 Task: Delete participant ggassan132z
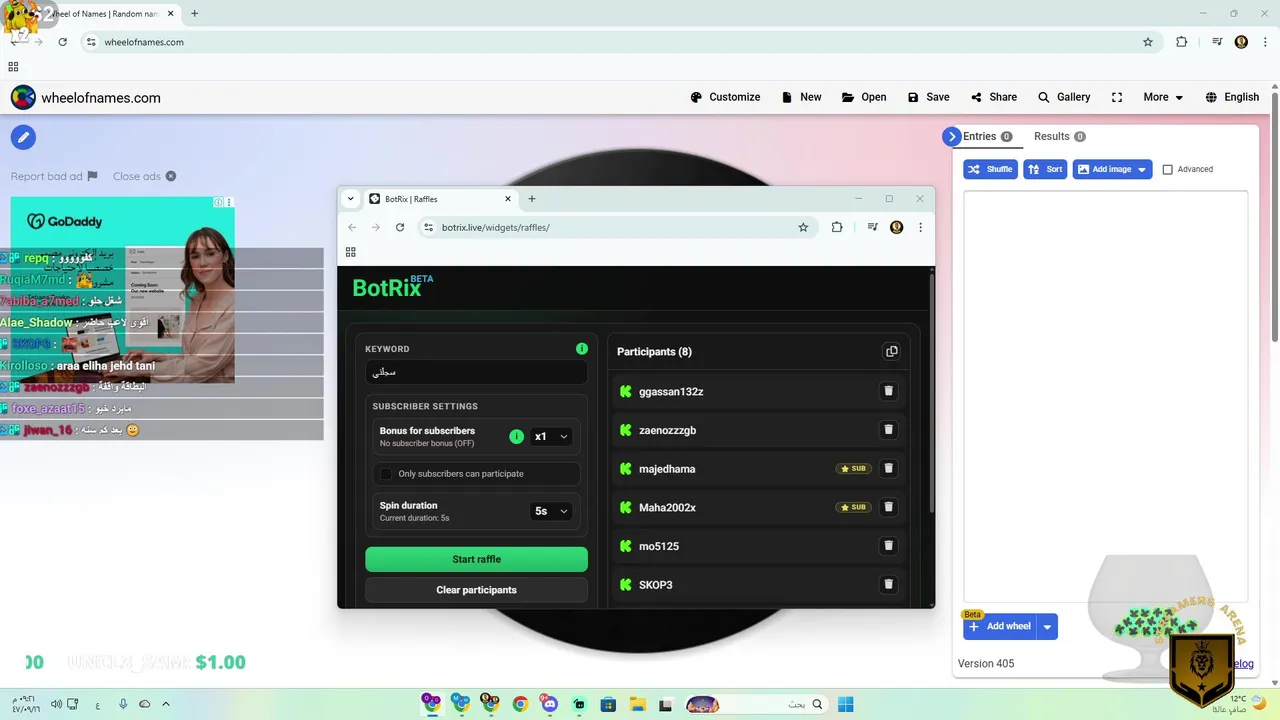888,391
